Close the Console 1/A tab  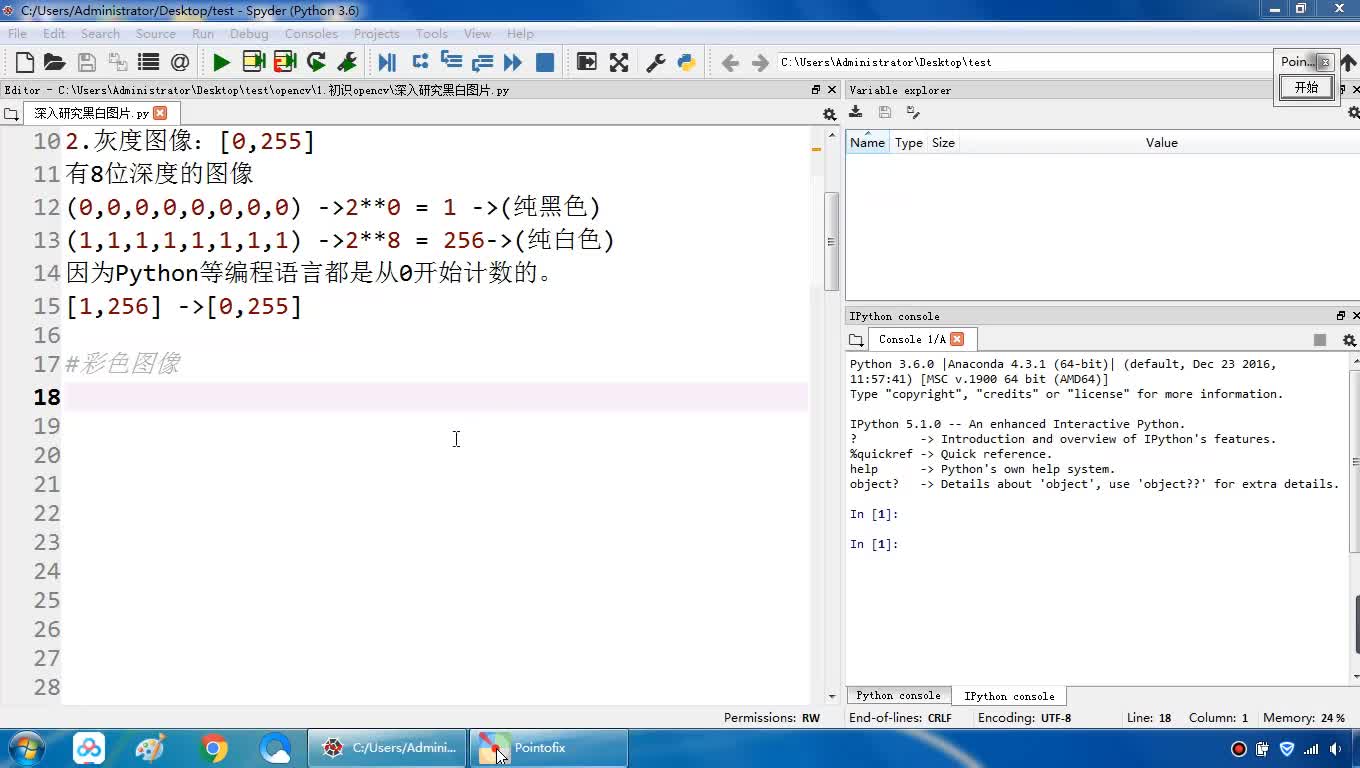tap(957, 339)
